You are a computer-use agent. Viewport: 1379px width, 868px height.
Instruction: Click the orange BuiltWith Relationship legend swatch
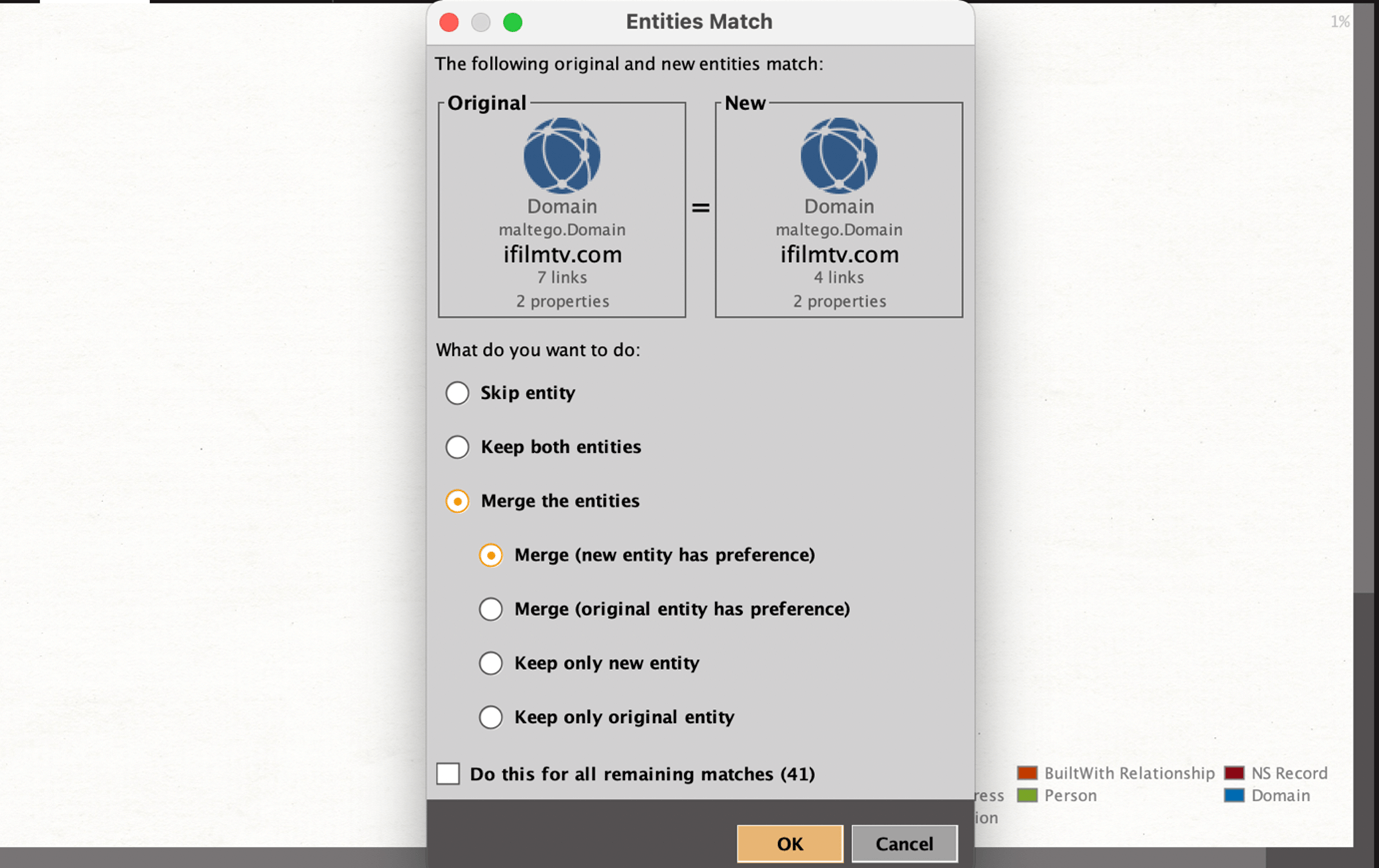pos(1027,773)
